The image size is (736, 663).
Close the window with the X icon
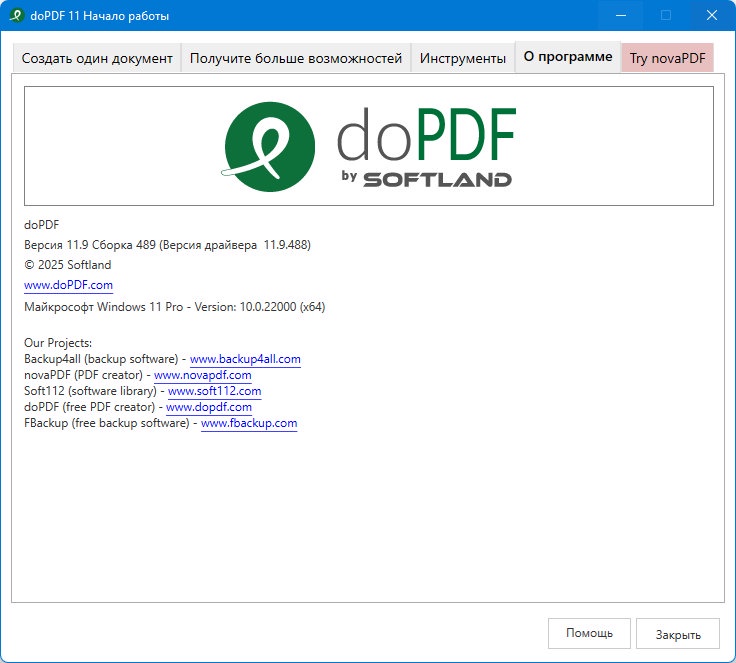pyautogui.click(x=712, y=15)
